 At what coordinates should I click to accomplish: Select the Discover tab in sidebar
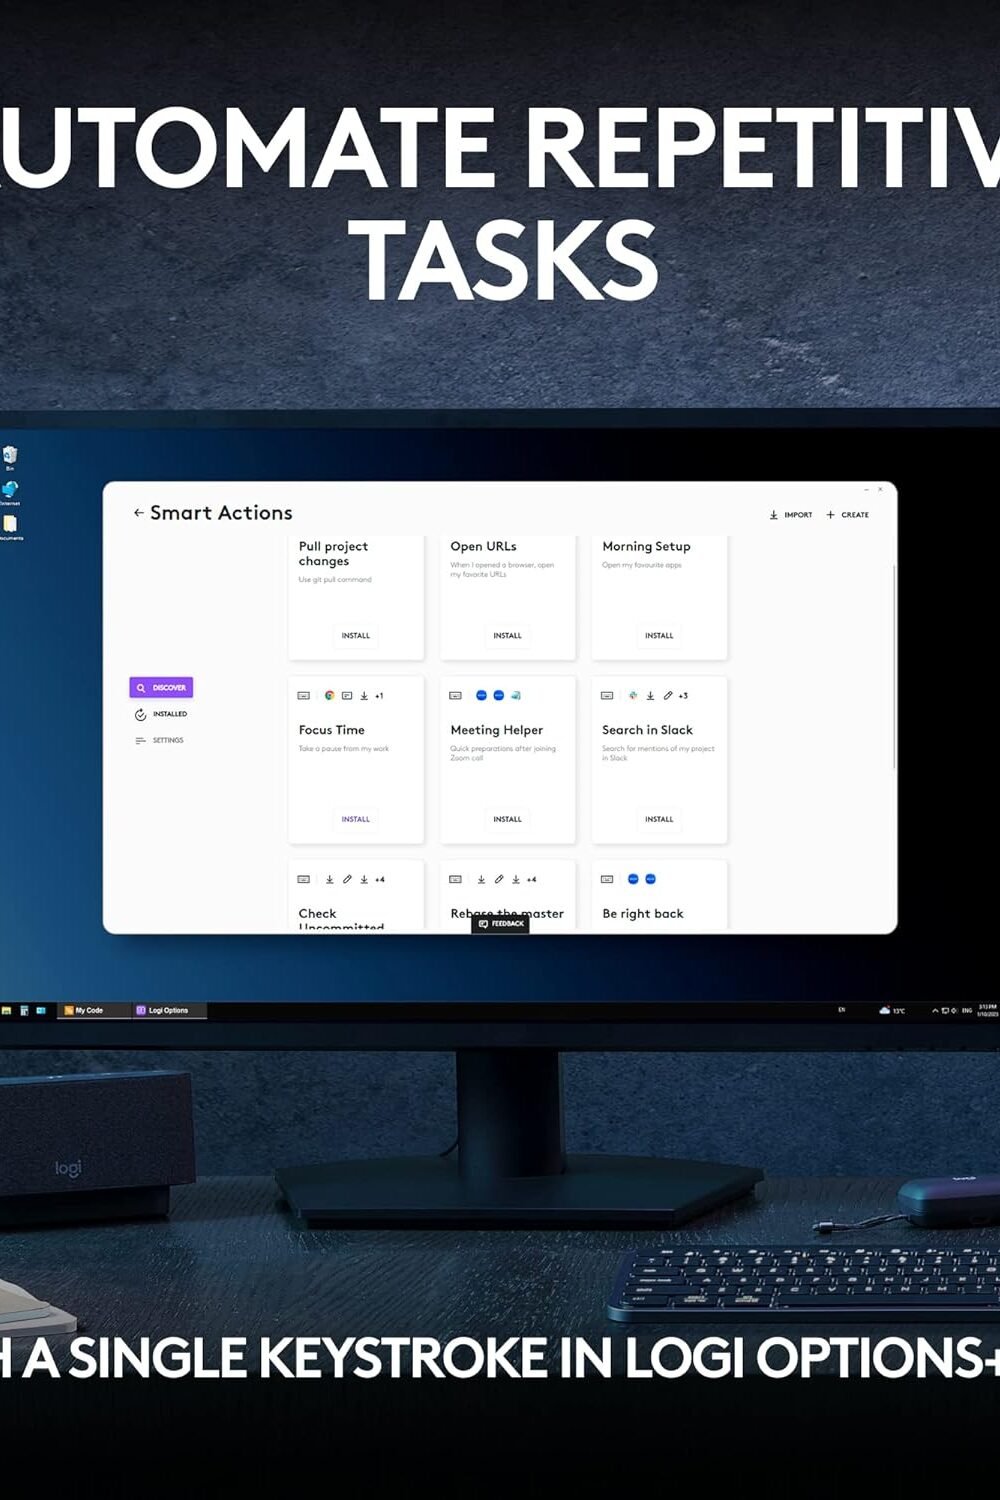[161, 688]
